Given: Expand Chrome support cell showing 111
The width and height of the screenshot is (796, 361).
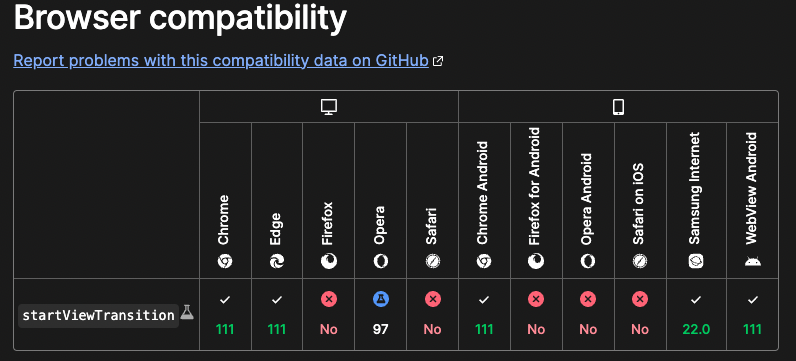Looking at the screenshot, I should pos(225,314).
